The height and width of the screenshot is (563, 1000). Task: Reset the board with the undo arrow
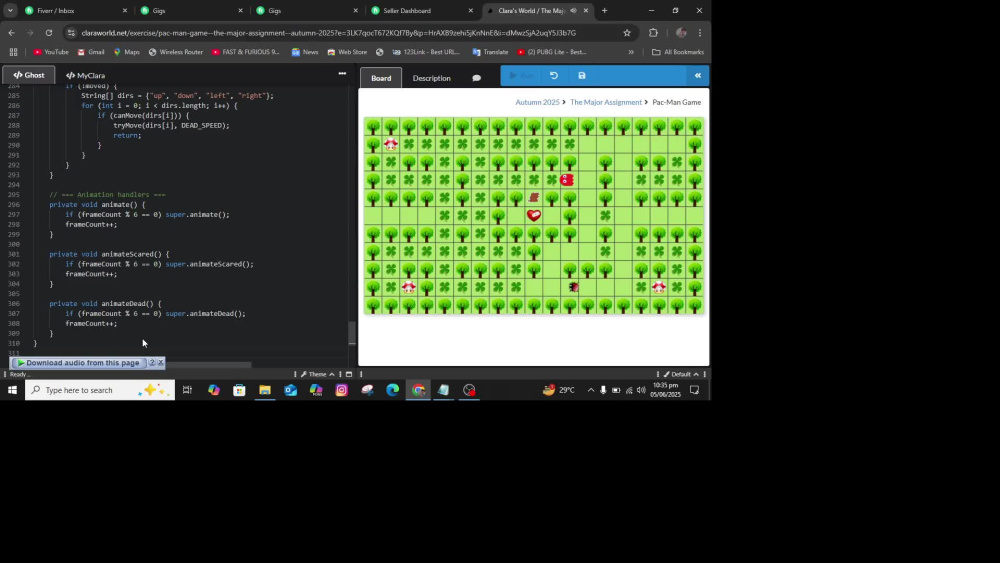pos(554,75)
